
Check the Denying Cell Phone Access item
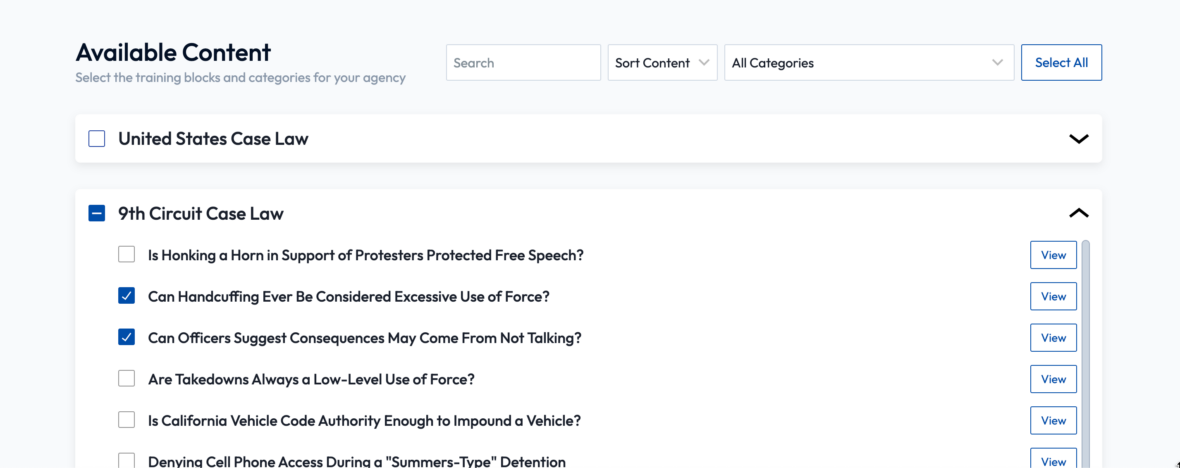(x=126, y=461)
